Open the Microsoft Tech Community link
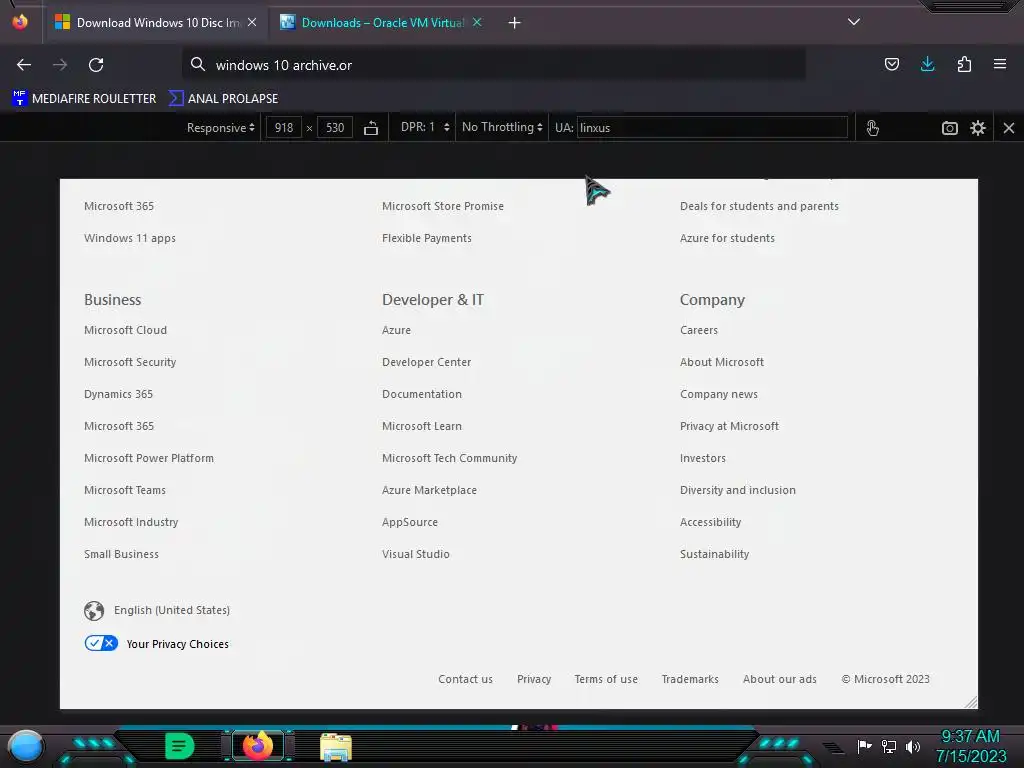 pos(449,458)
